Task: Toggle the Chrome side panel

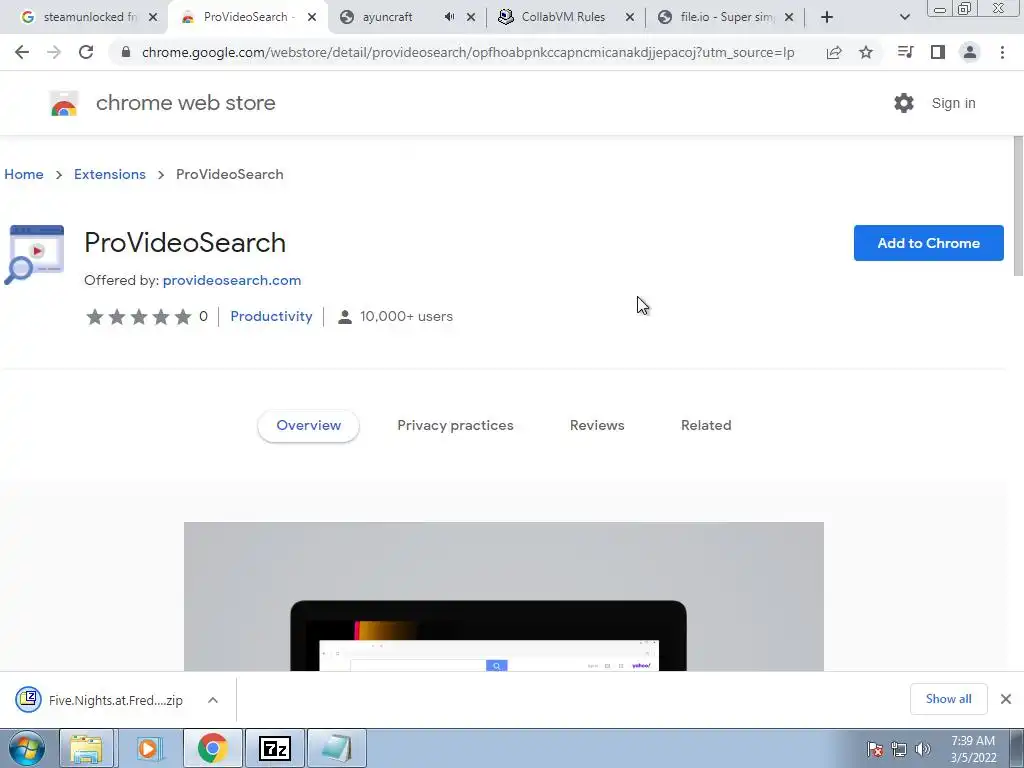Action: (938, 52)
